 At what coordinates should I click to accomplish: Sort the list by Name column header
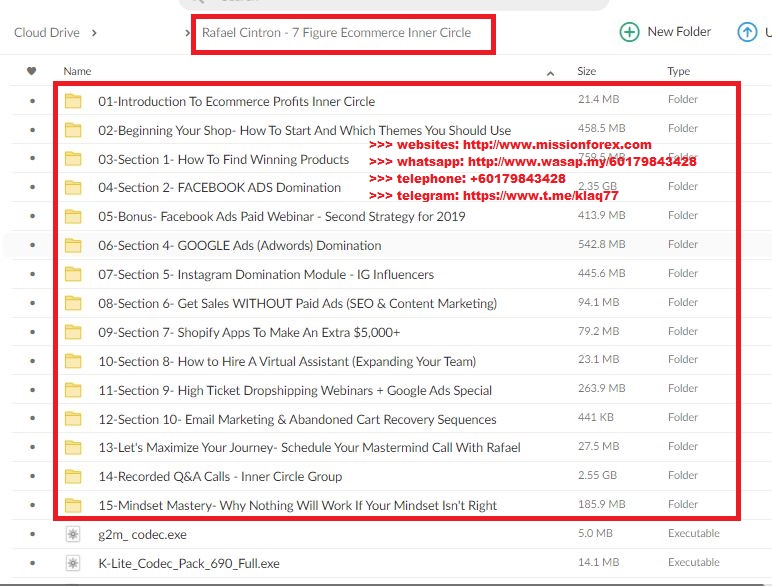[x=77, y=71]
